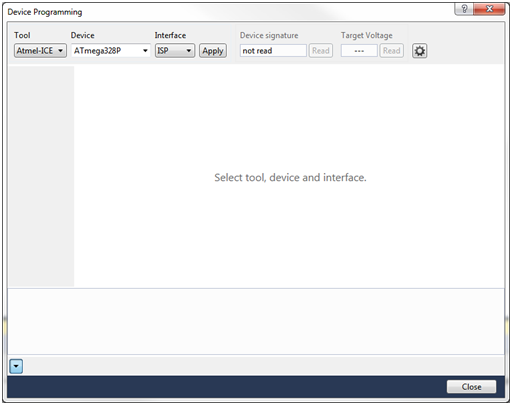This screenshot has height=405, width=512.
Task: Click the Apply button
Action: [213, 51]
